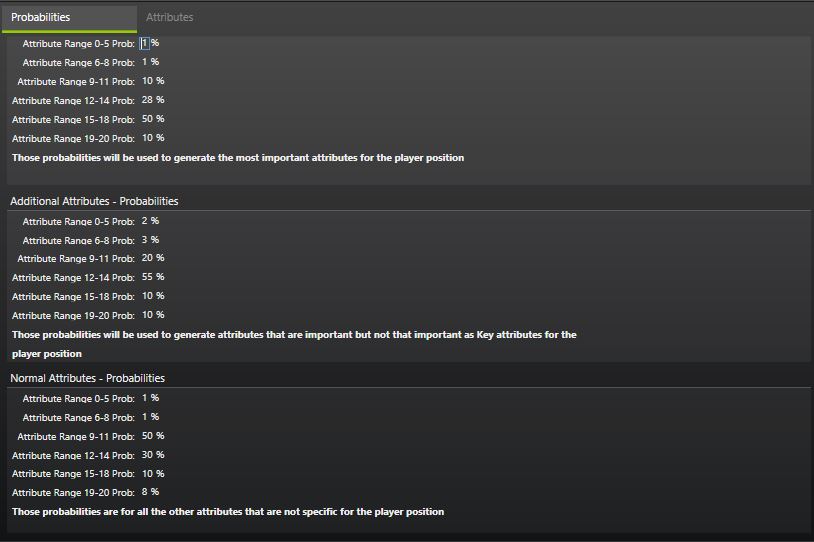Select the Range 12-14 Prob field showing 55%
The height and width of the screenshot is (542, 814).
[x=147, y=277]
